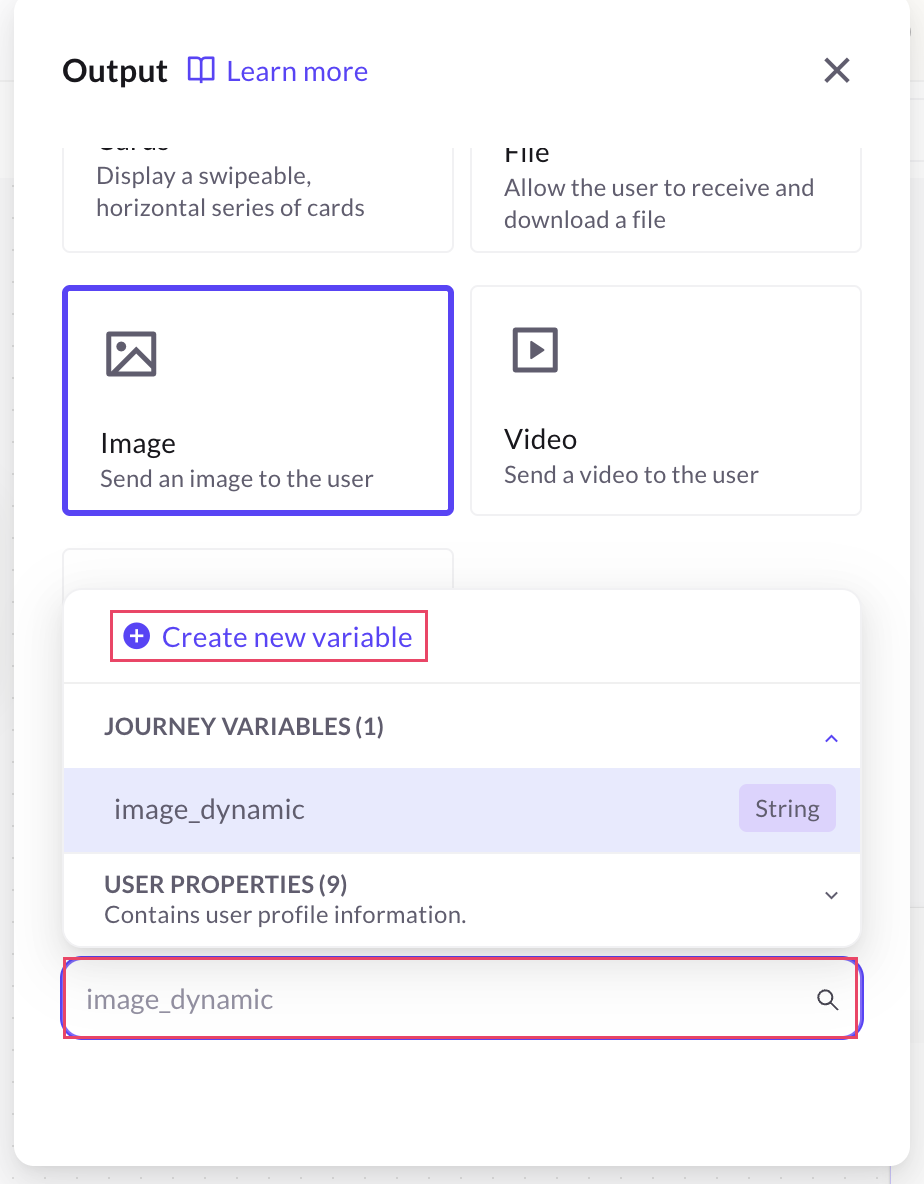Select the image_dynamic variable
Image resolution: width=924 pixels, height=1184 pixels.
click(x=209, y=809)
